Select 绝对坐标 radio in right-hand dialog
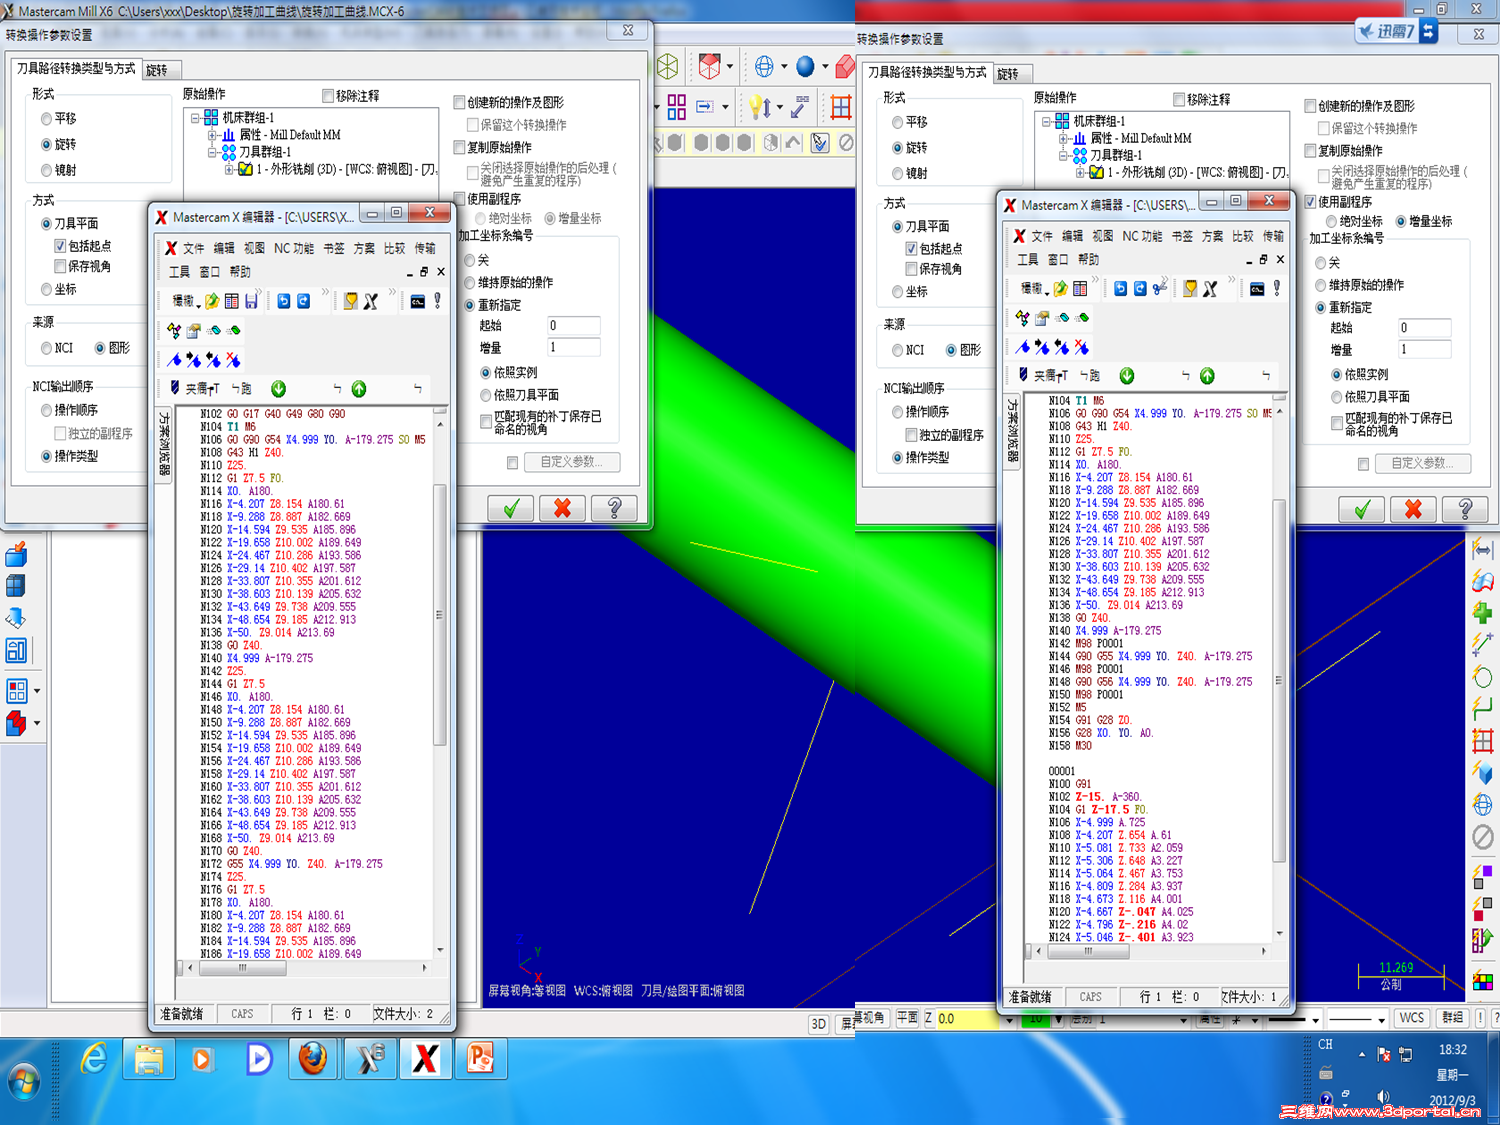 click(x=1331, y=221)
